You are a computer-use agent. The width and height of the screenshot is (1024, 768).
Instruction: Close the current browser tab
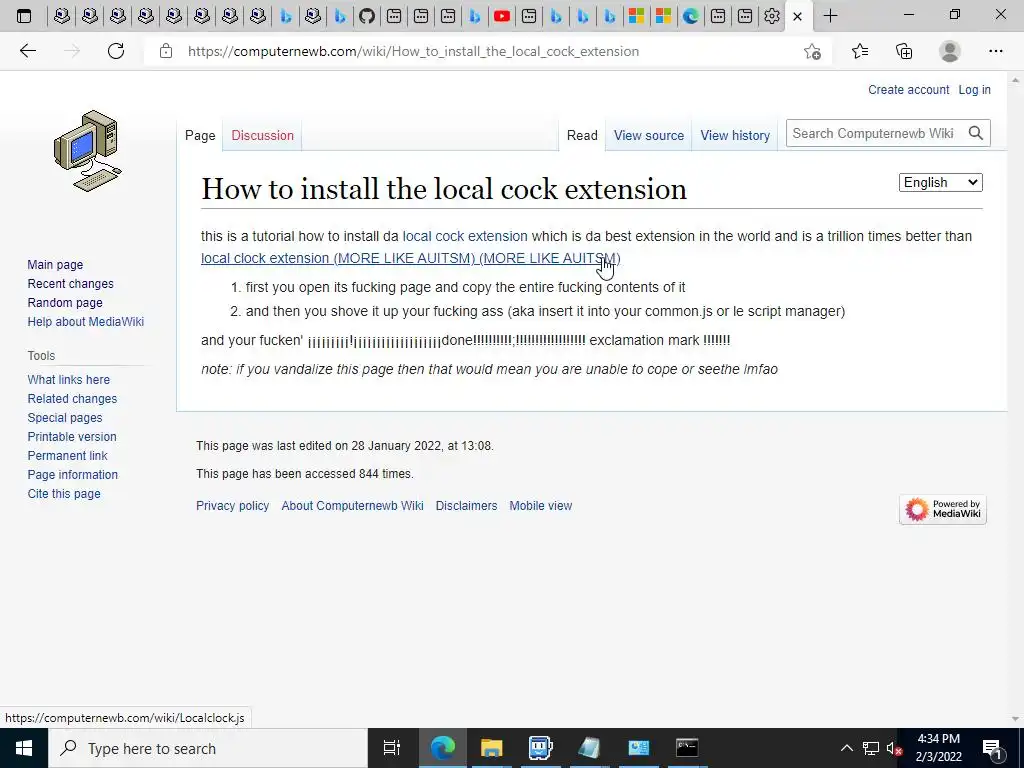click(797, 16)
